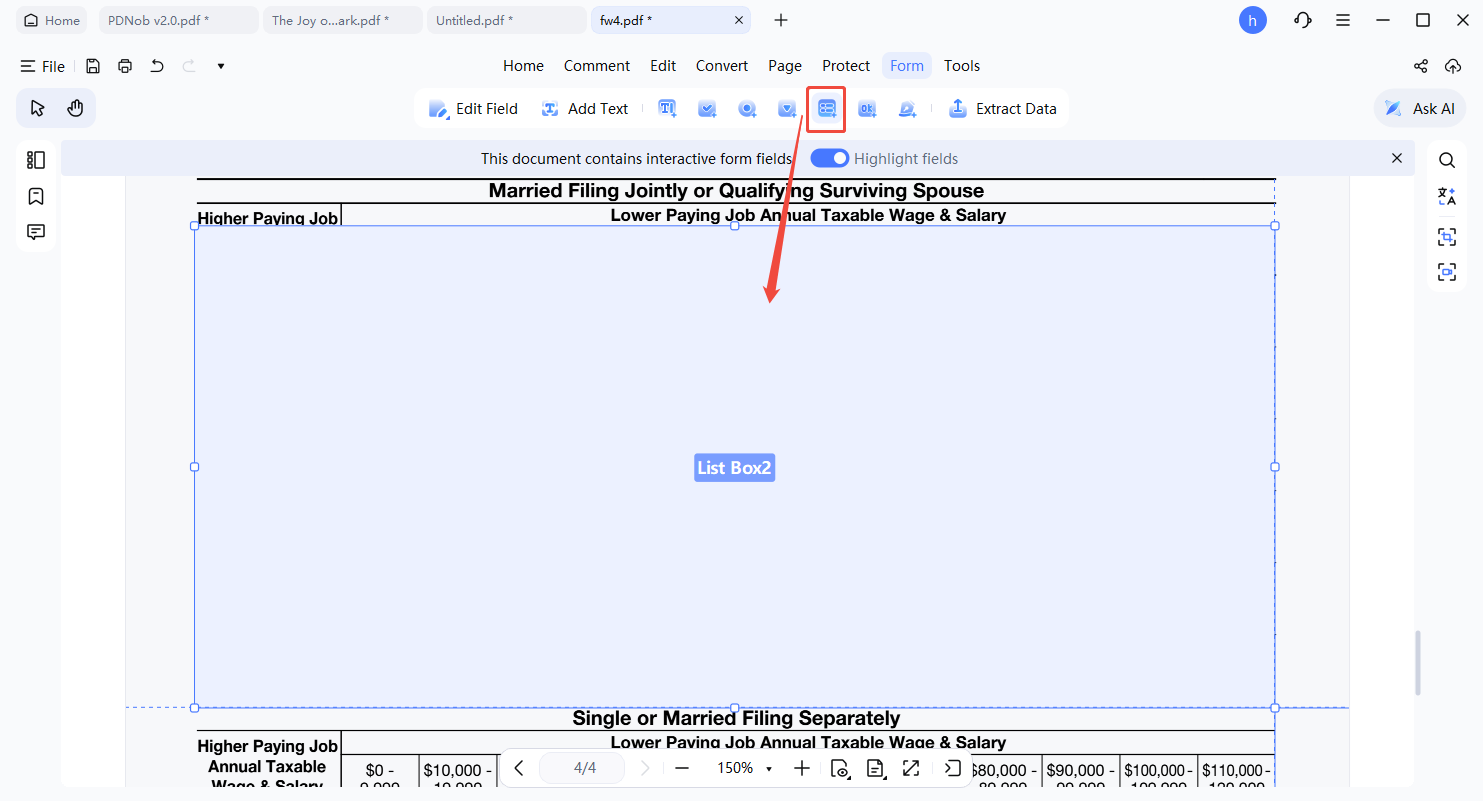
Task: Switch to the Protect tab
Action: point(846,65)
